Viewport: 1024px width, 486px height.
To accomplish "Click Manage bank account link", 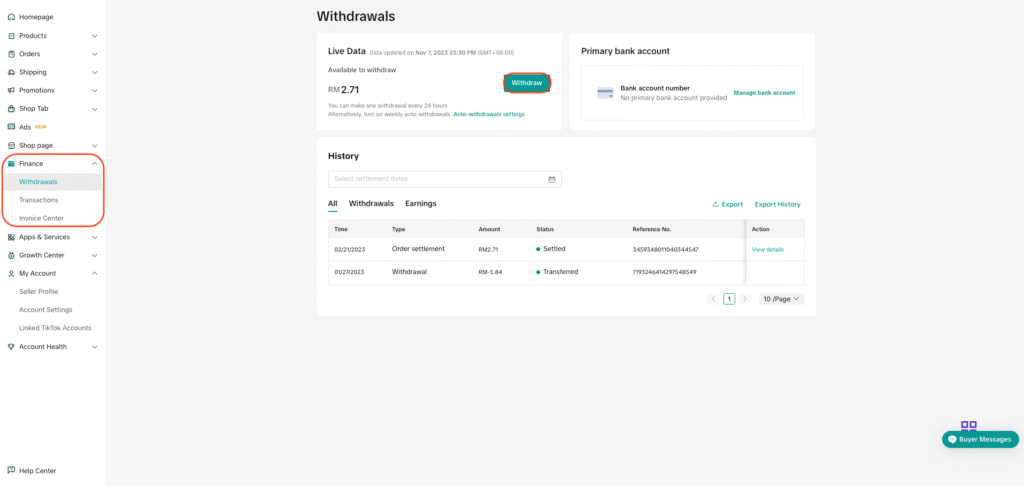I will 764,93.
